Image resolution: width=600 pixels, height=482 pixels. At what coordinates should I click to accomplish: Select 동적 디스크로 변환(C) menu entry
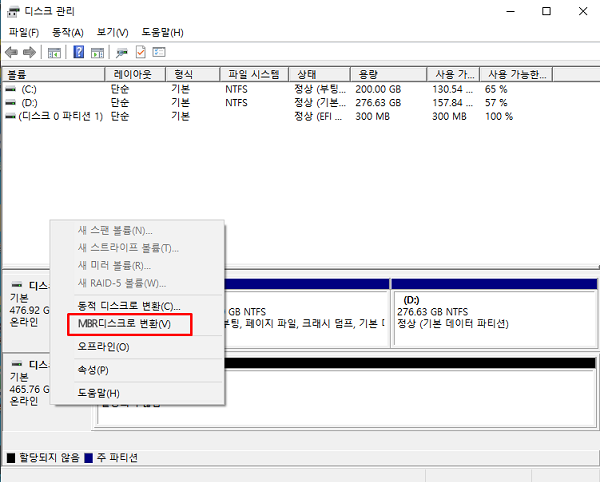129,305
